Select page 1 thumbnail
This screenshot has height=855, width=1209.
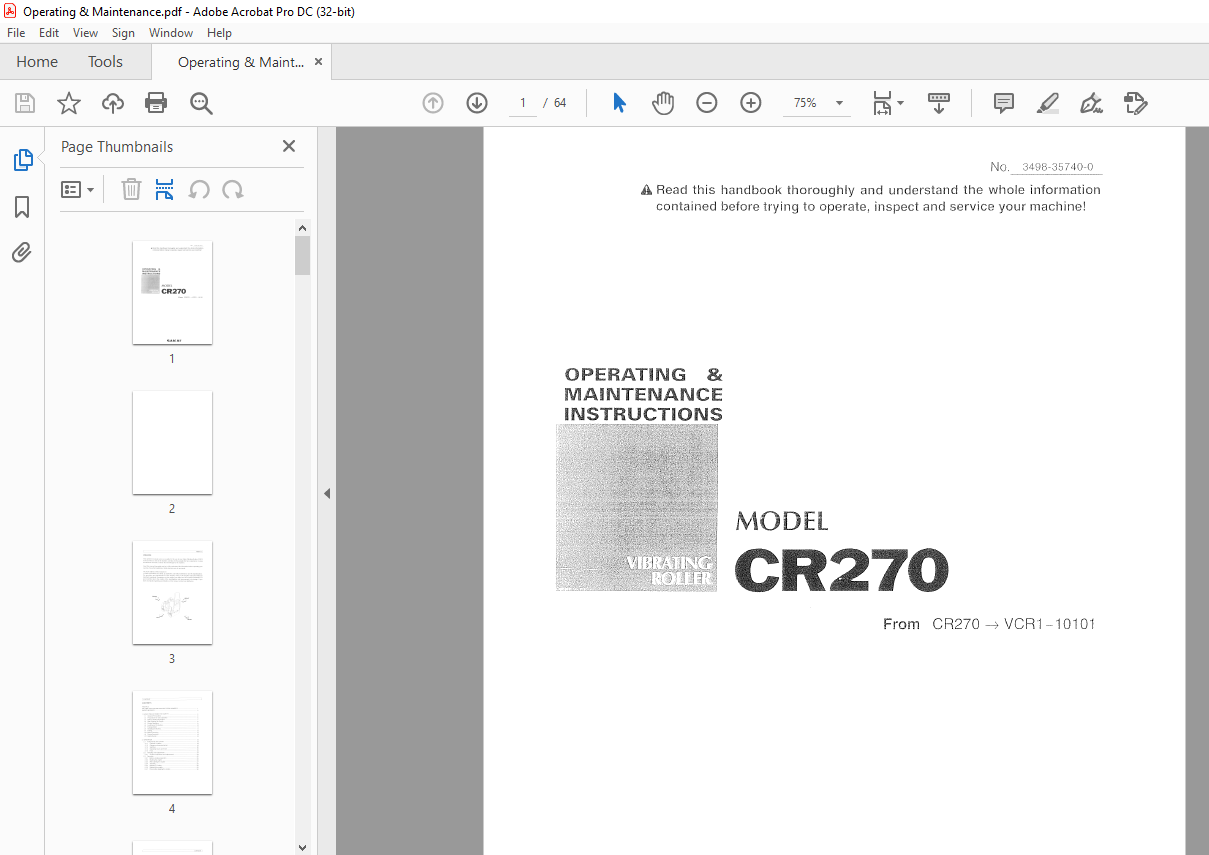(x=172, y=293)
